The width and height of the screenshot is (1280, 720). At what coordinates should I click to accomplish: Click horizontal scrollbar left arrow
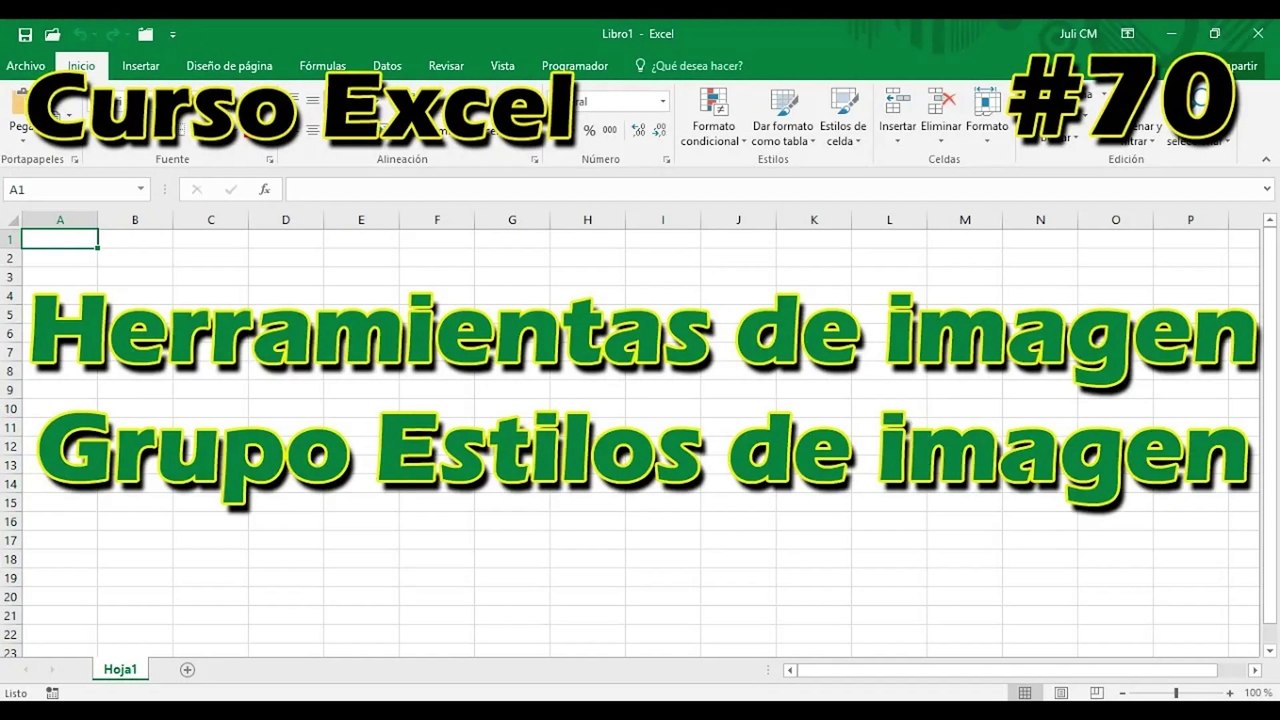pyautogui.click(x=790, y=670)
